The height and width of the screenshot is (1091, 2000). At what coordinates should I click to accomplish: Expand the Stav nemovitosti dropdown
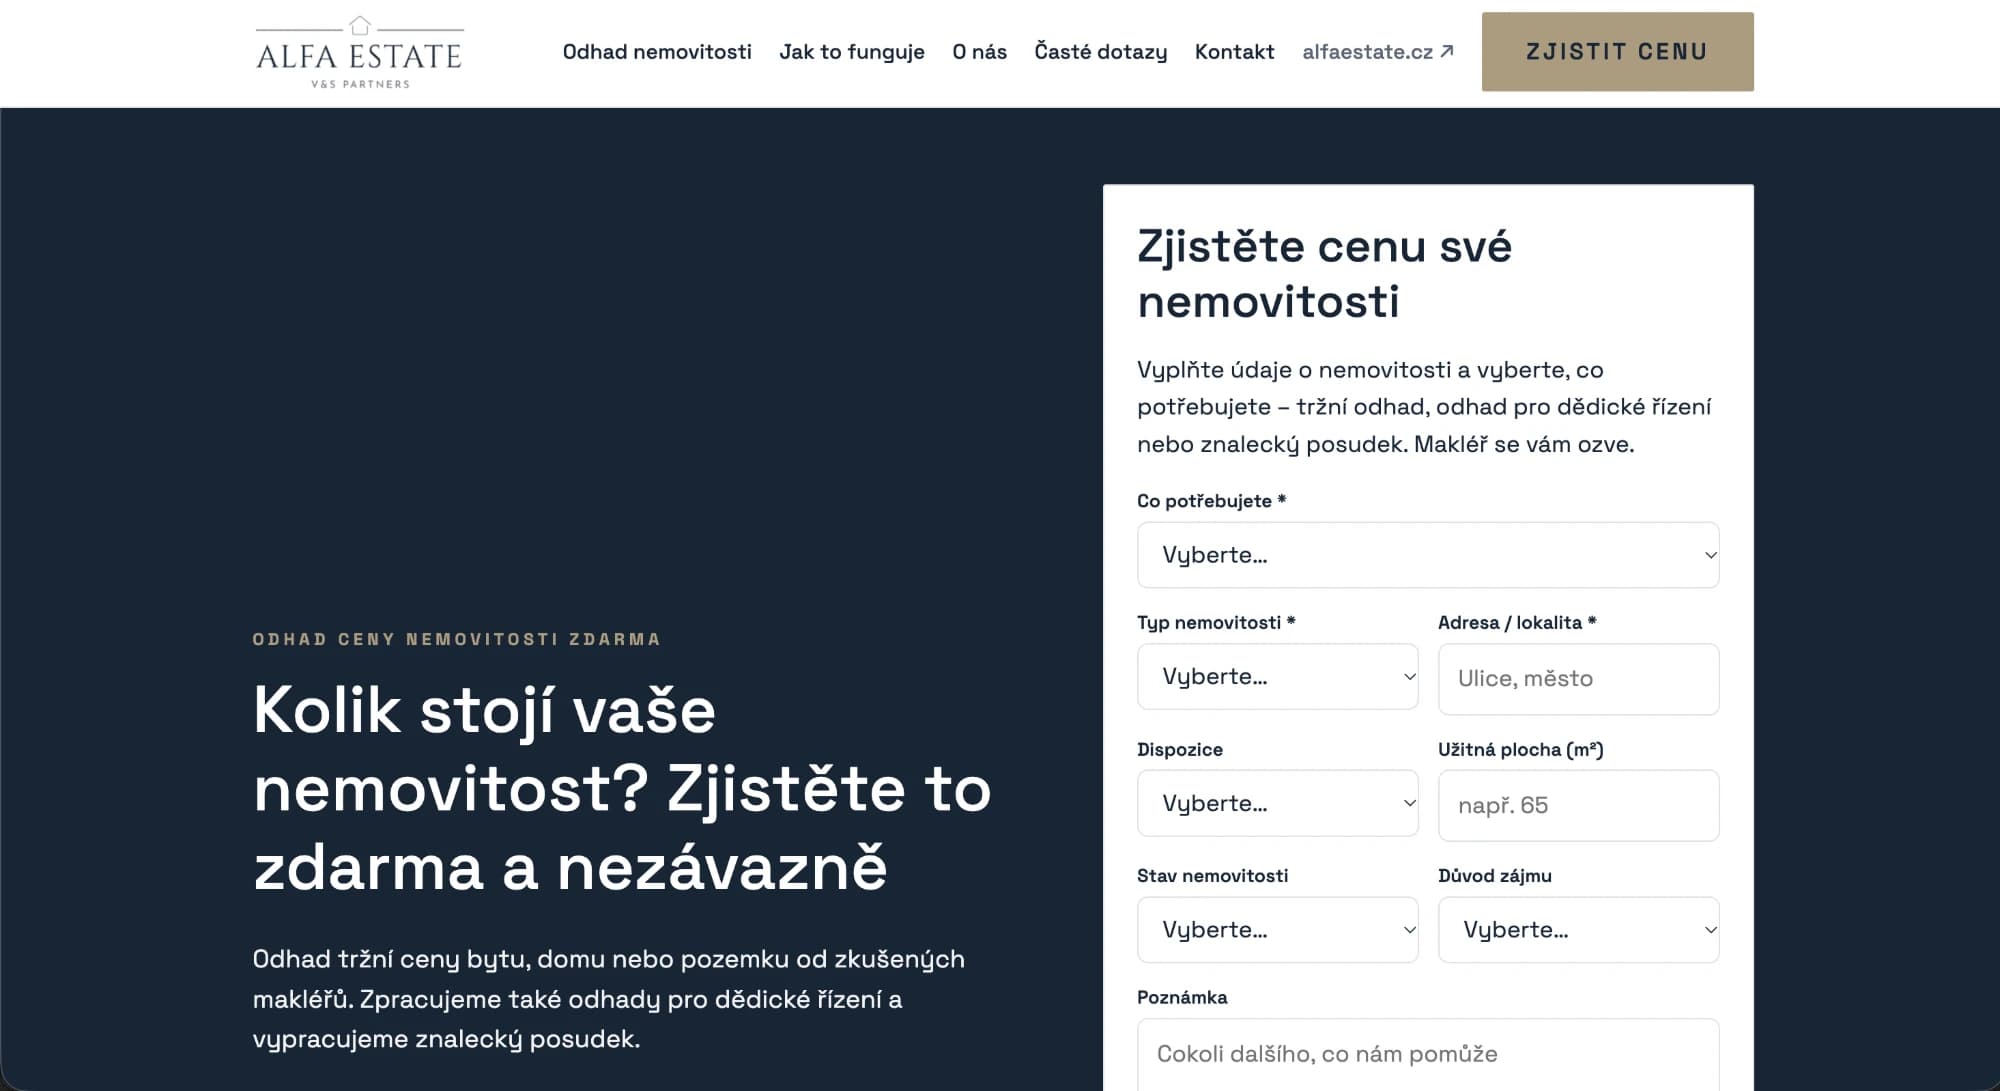point(1277,930)
